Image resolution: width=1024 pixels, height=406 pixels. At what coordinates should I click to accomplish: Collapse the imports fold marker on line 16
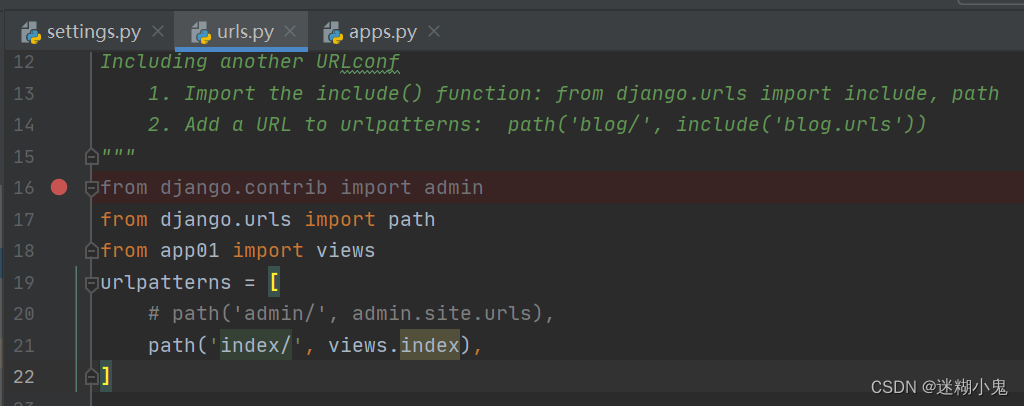pos(91,188)
